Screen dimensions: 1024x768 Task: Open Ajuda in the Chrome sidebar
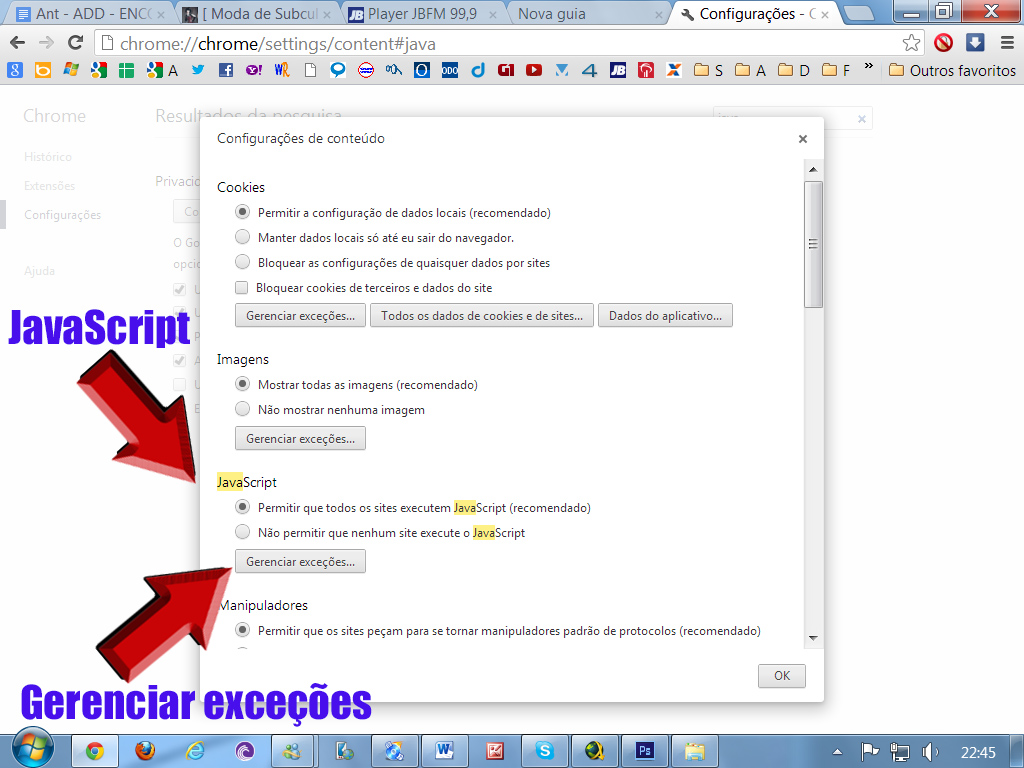[x=39, y=271]
